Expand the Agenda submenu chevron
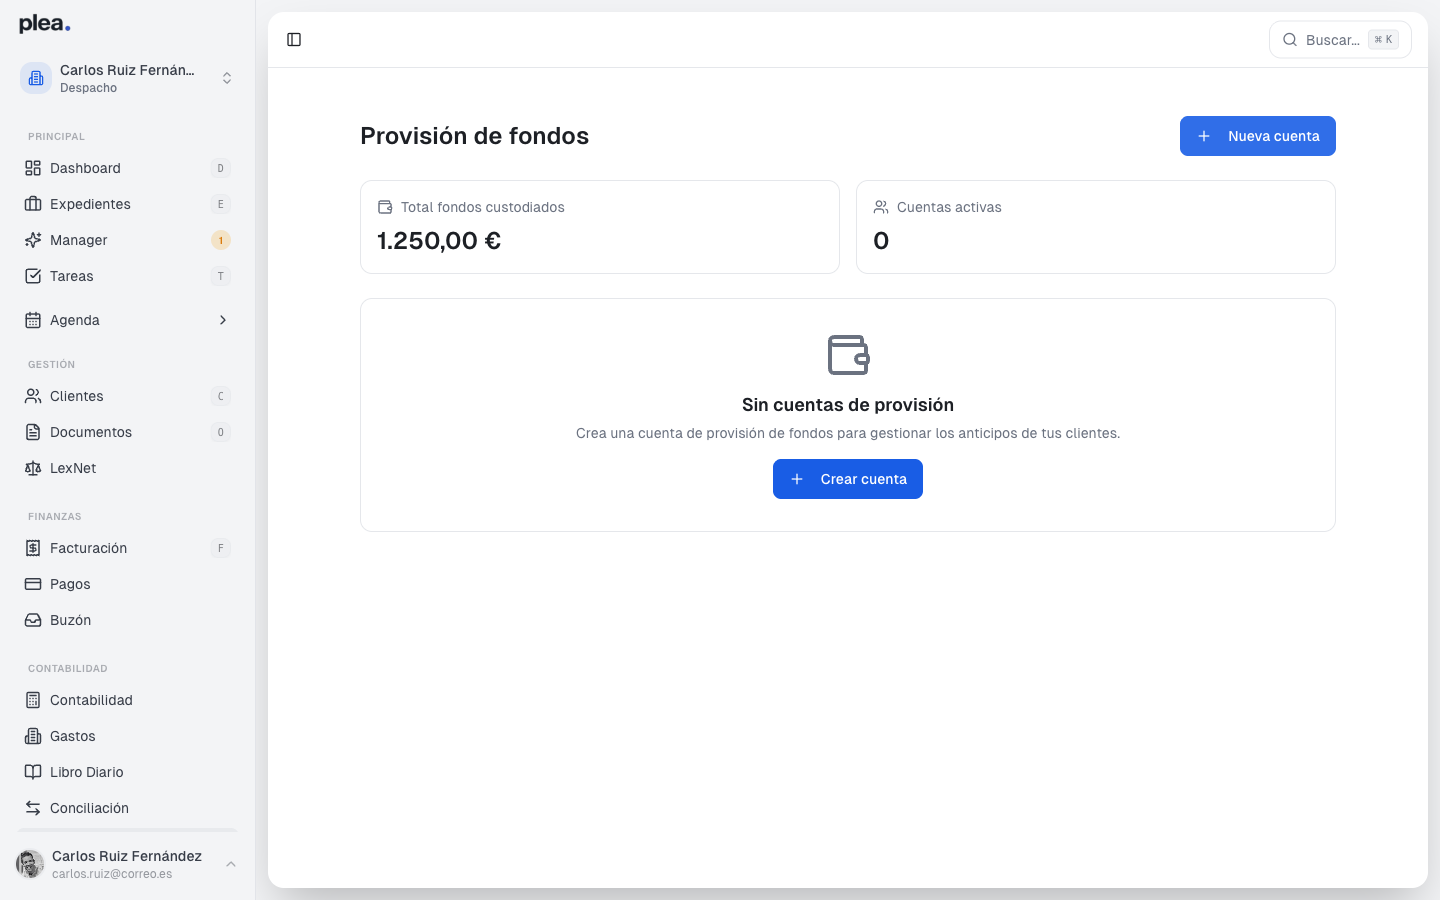1440x900 pixels. click(222, 320)
